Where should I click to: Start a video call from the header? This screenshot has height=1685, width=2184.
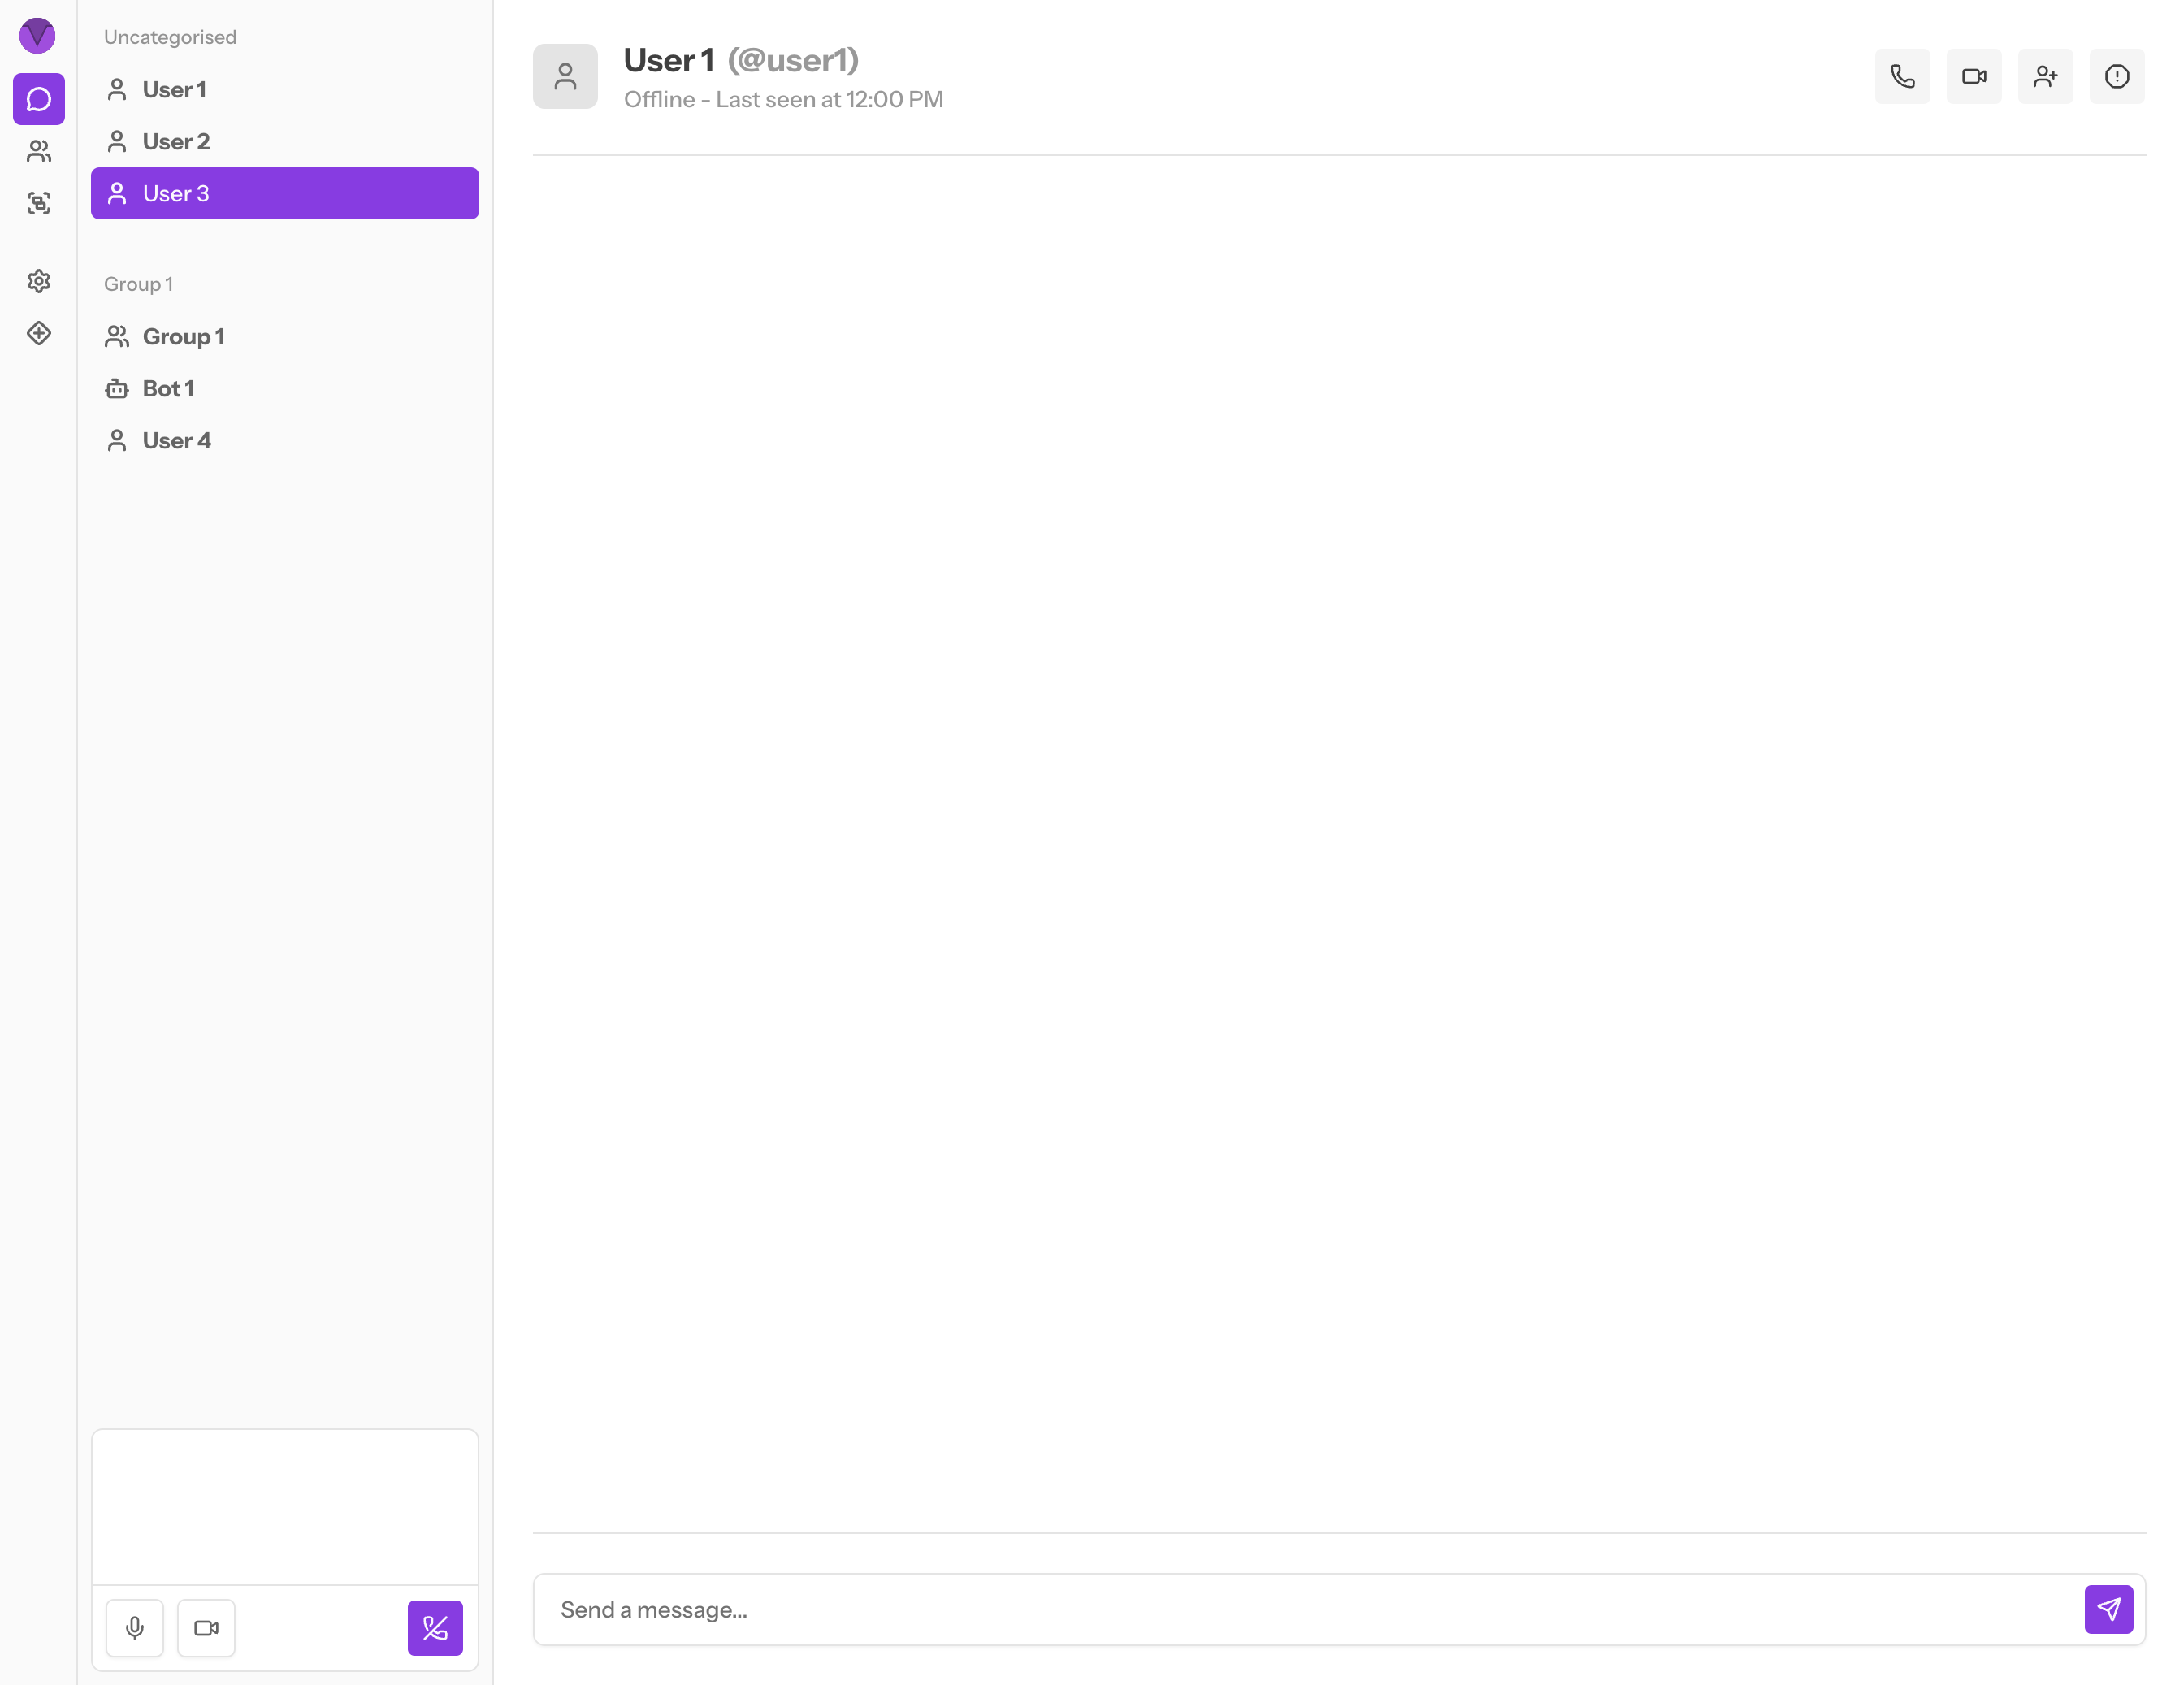1973,76
